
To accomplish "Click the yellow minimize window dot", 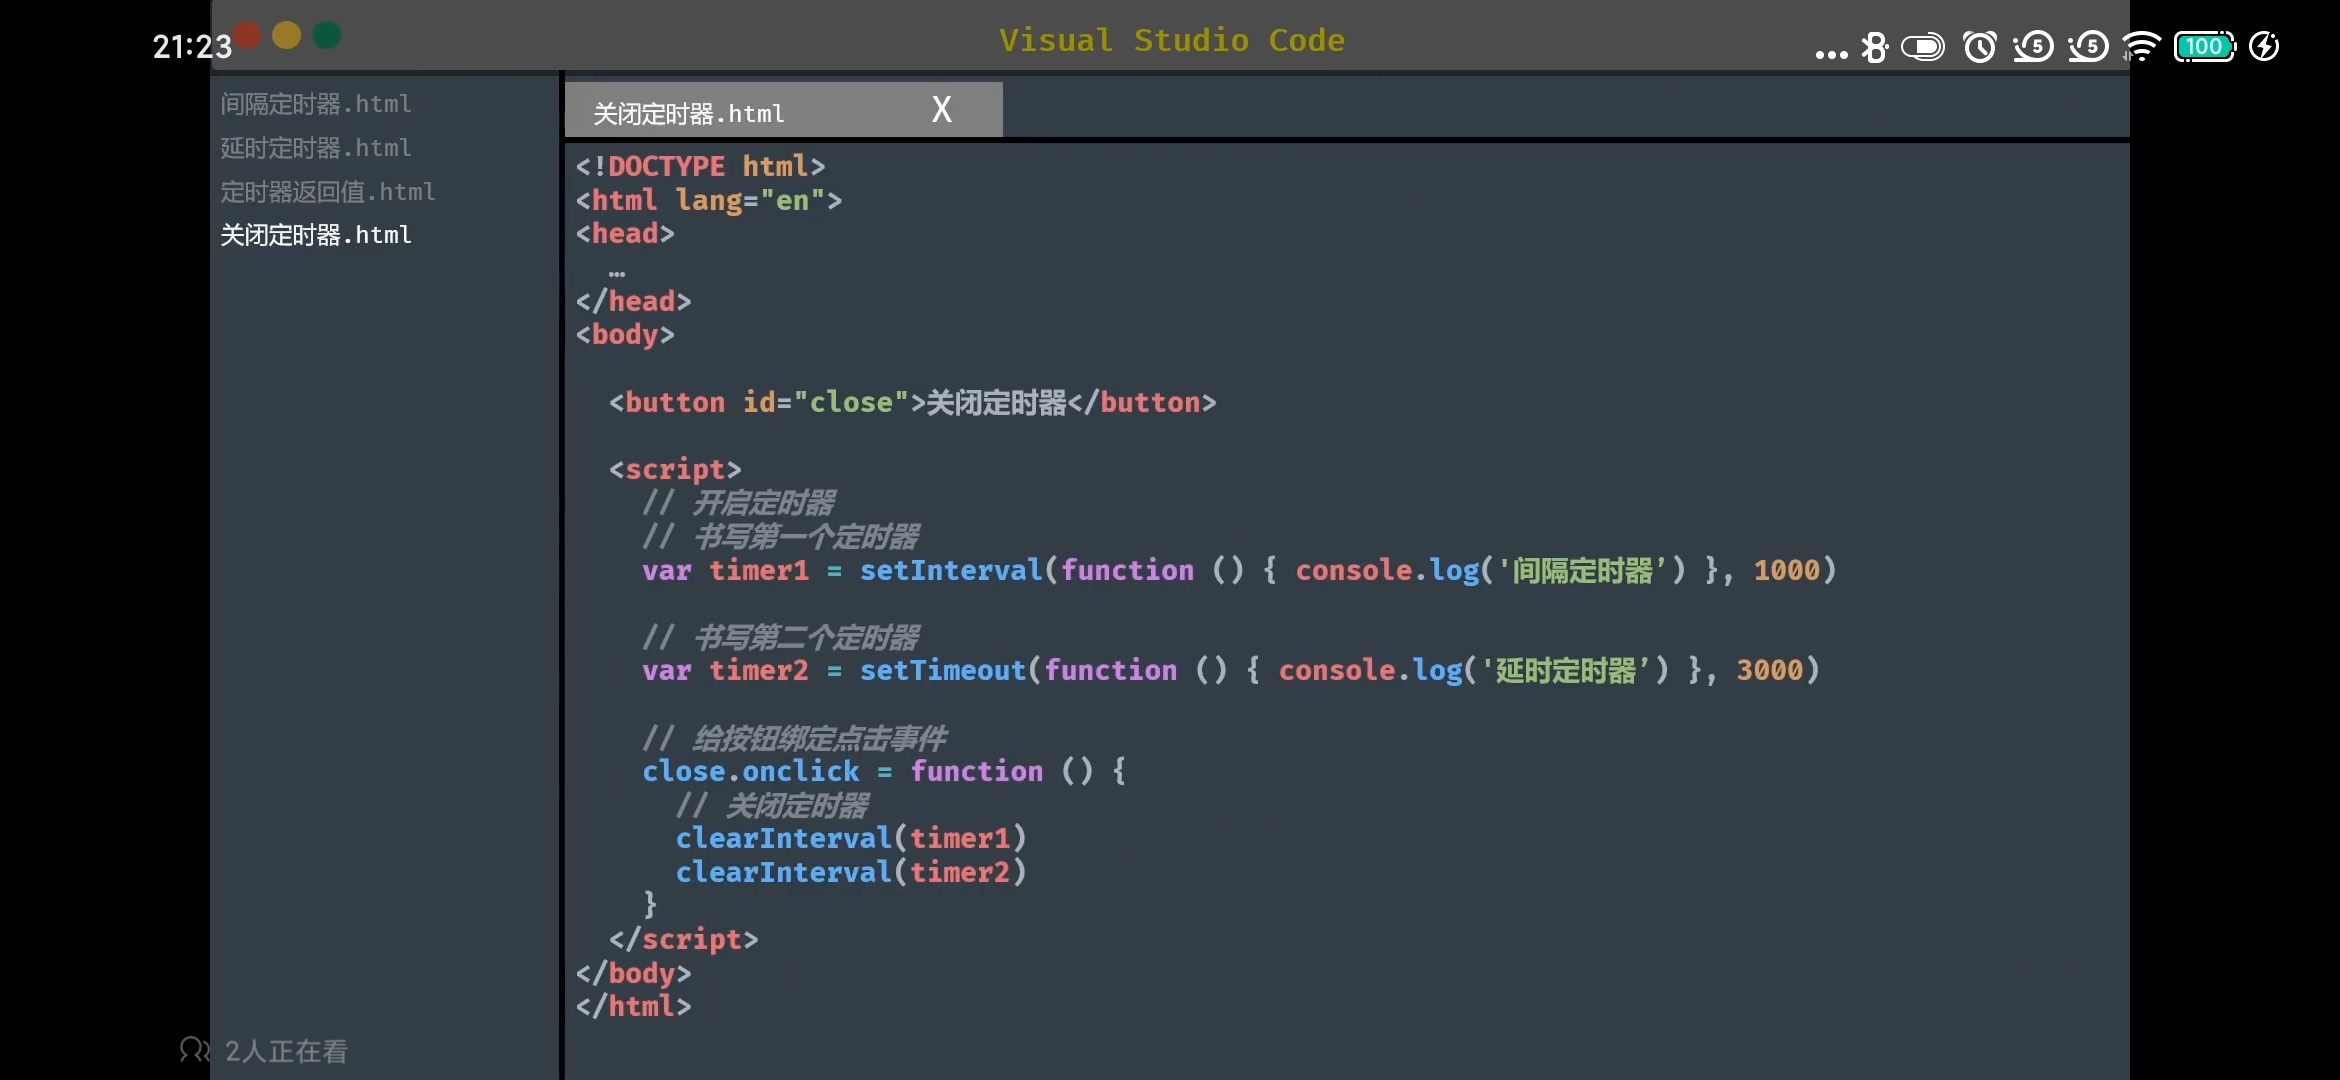I will pyautogui.click(x=287, y=36).
